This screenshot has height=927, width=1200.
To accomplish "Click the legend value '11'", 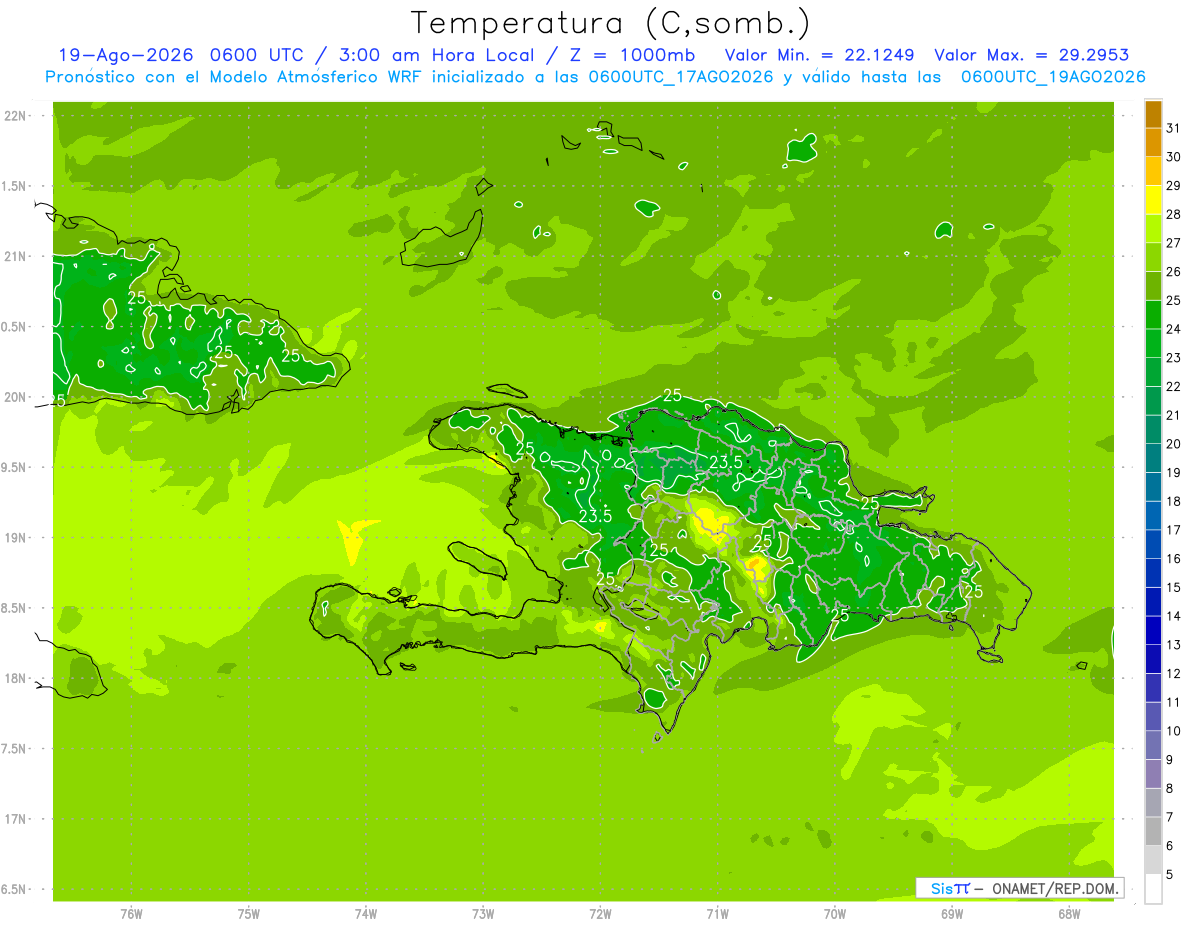I will [x=1174, y=702].
